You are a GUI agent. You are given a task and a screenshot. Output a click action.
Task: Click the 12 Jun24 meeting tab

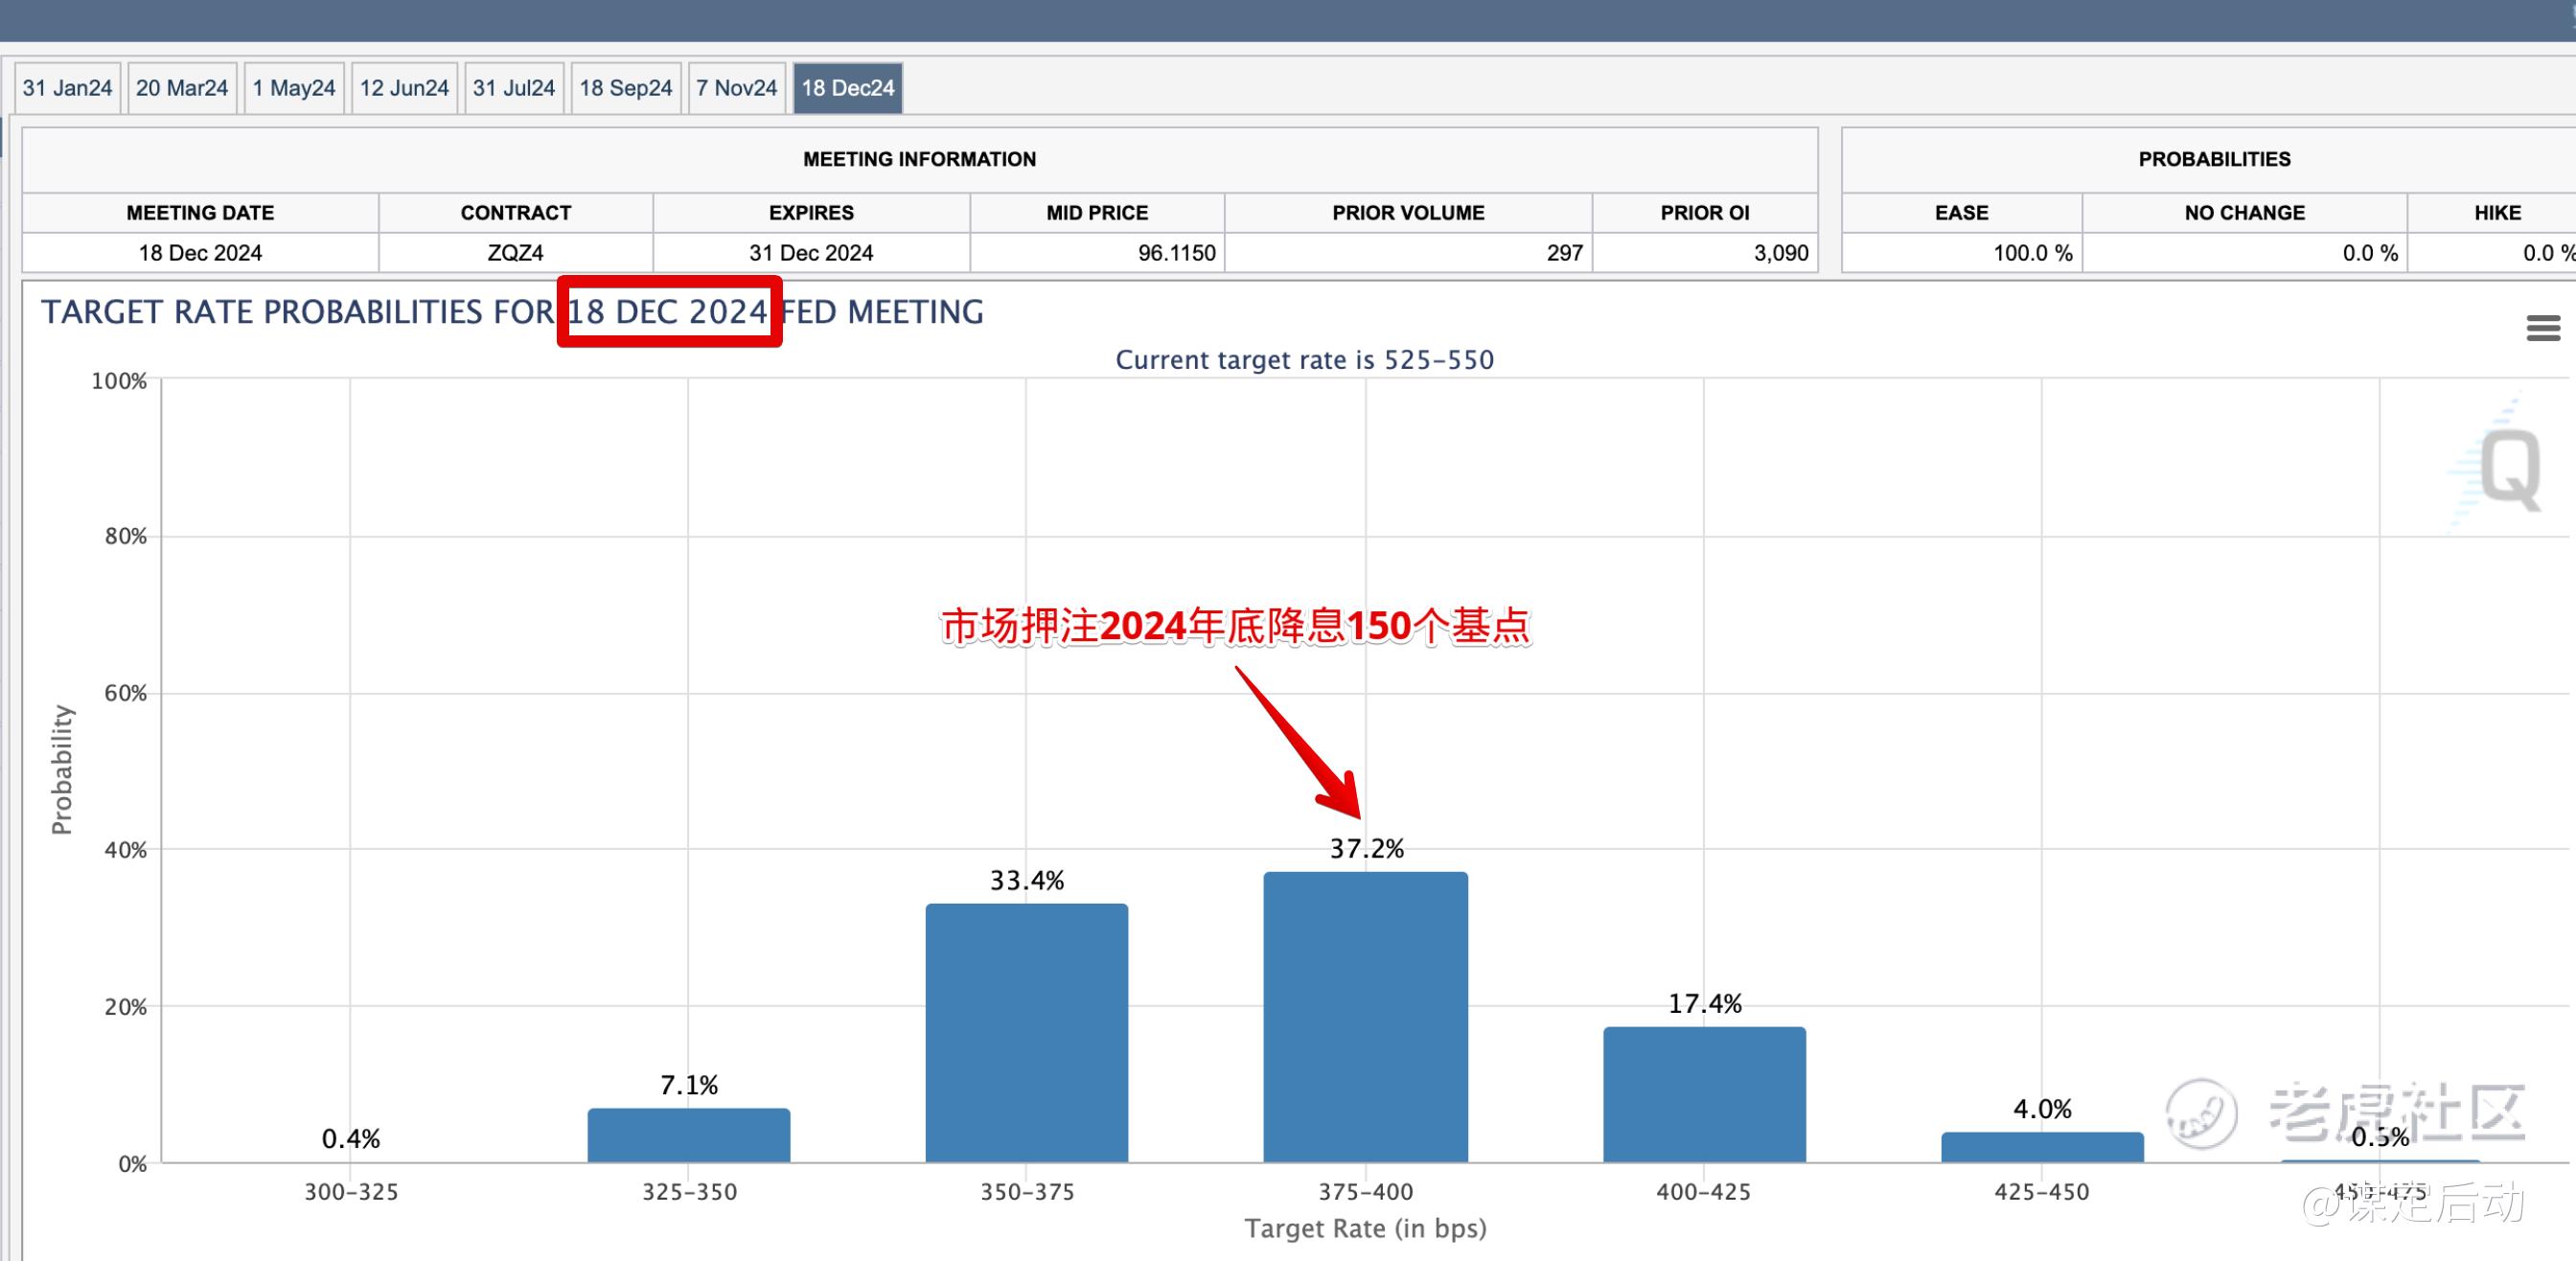[404, 88]
